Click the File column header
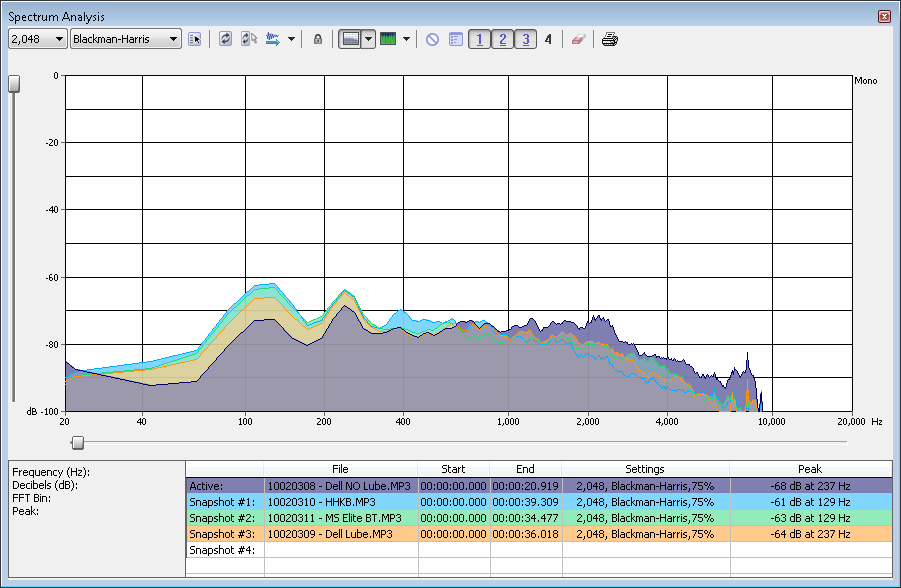 tap(340, 469)
